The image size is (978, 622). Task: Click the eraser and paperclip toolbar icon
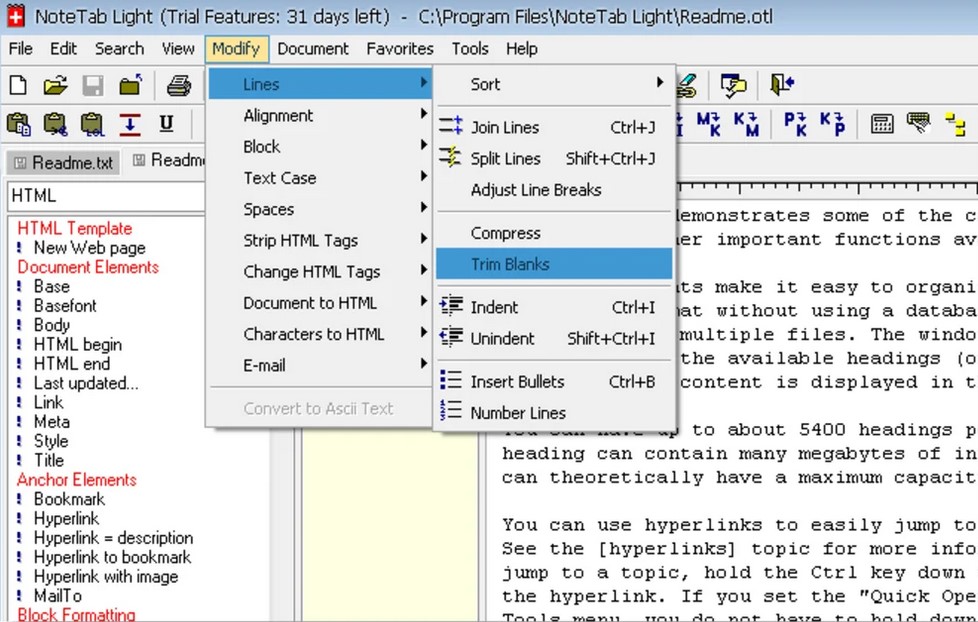click(686, 85)
